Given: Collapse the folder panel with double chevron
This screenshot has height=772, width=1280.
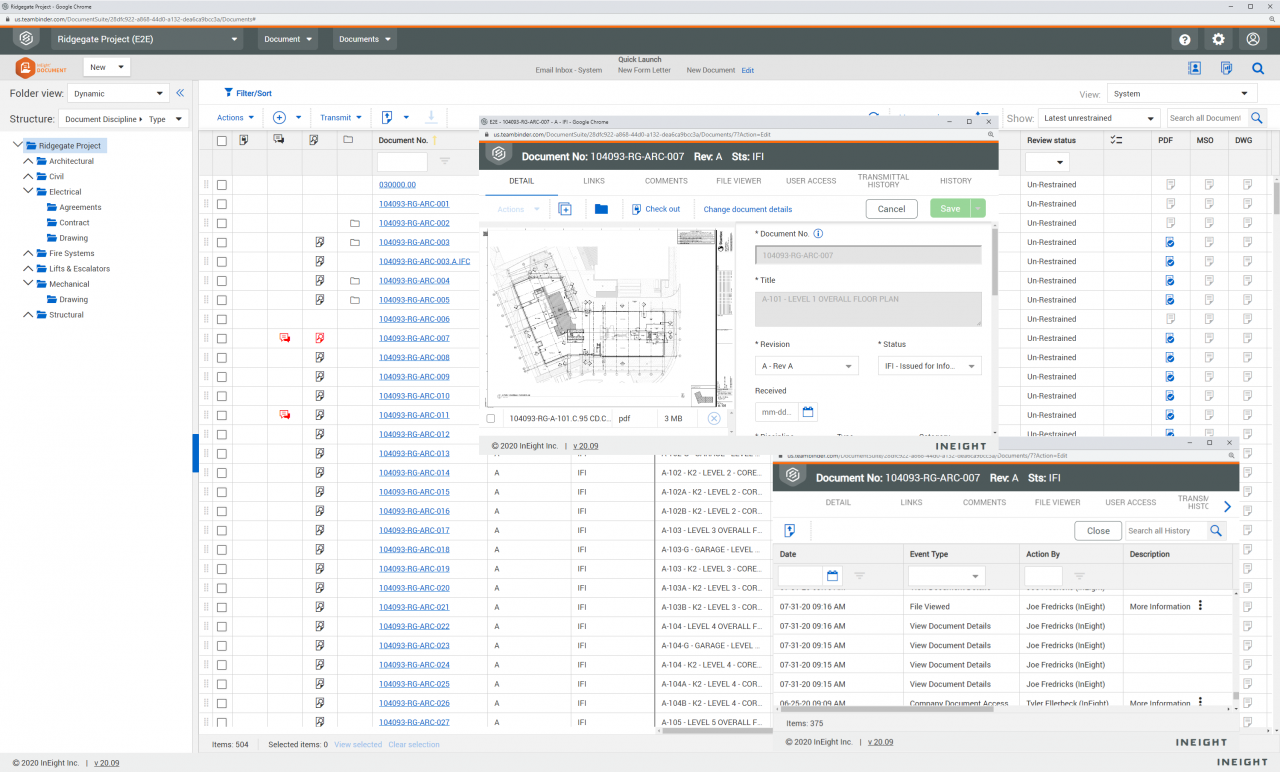Looking at the screenshot, I should point(180,93).
